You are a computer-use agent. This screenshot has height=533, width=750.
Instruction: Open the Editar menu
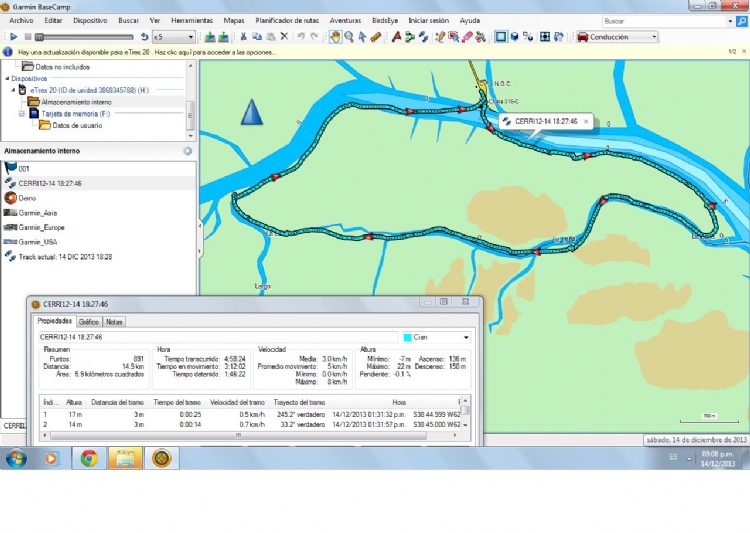(x=53, y=21)
